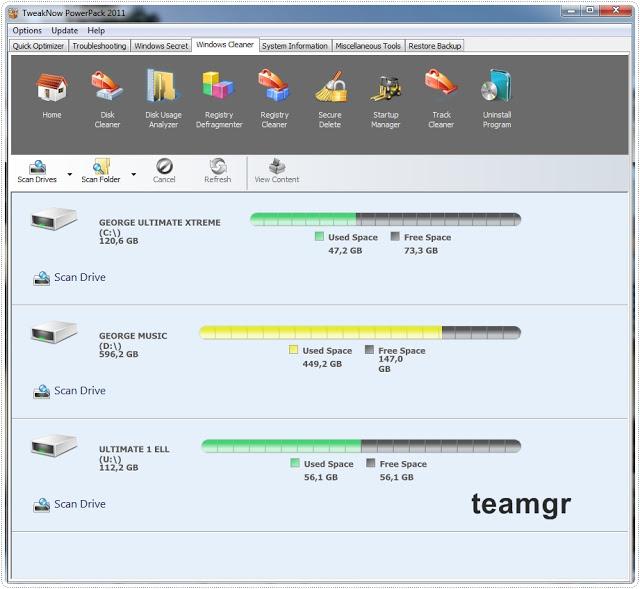The height and width of the screenshot is (589, 640).
Task: Click the 47,2 GB used space value
Action: pyautogui.click(x=345, y=251)
